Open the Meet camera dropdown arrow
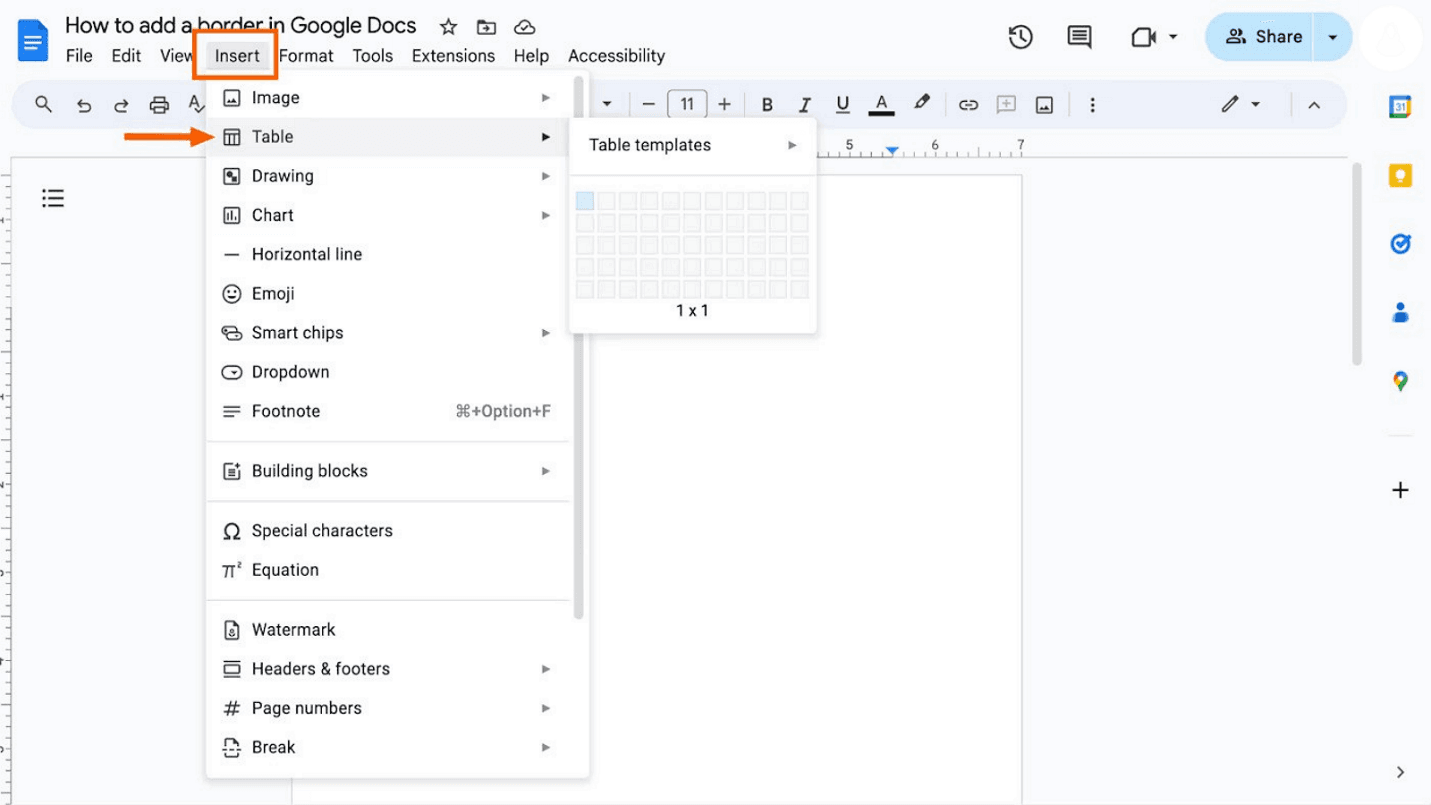This screenshot has height=805, width=1431. pos(1173,37)
